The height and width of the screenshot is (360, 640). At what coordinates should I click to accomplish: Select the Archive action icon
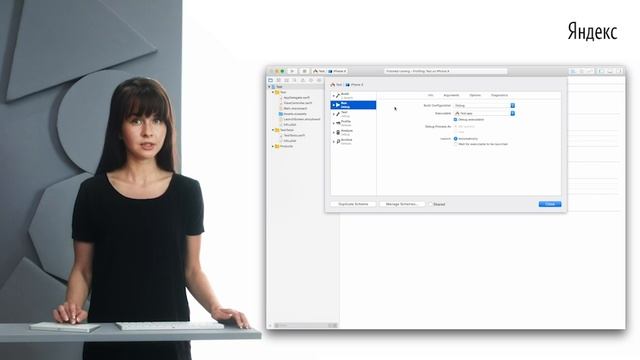coord(338,142)
